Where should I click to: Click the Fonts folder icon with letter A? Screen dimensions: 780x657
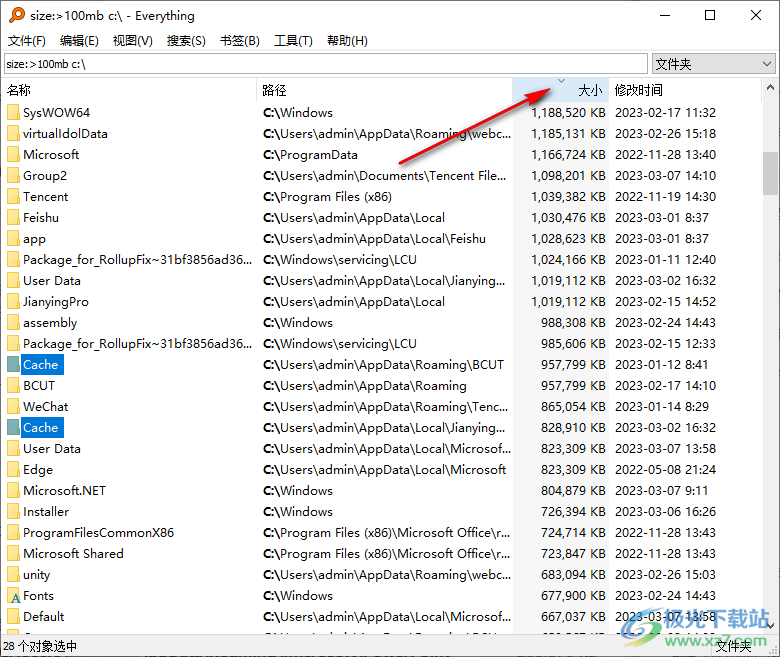[13, 595]
